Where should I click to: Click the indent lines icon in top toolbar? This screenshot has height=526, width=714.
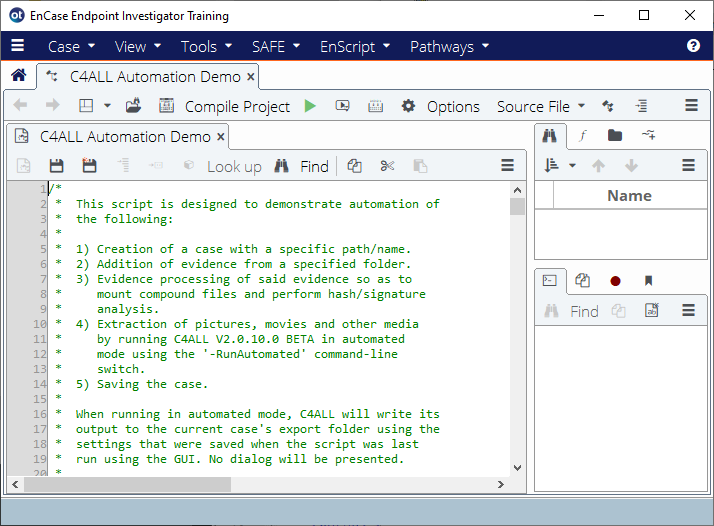[642, 106]
